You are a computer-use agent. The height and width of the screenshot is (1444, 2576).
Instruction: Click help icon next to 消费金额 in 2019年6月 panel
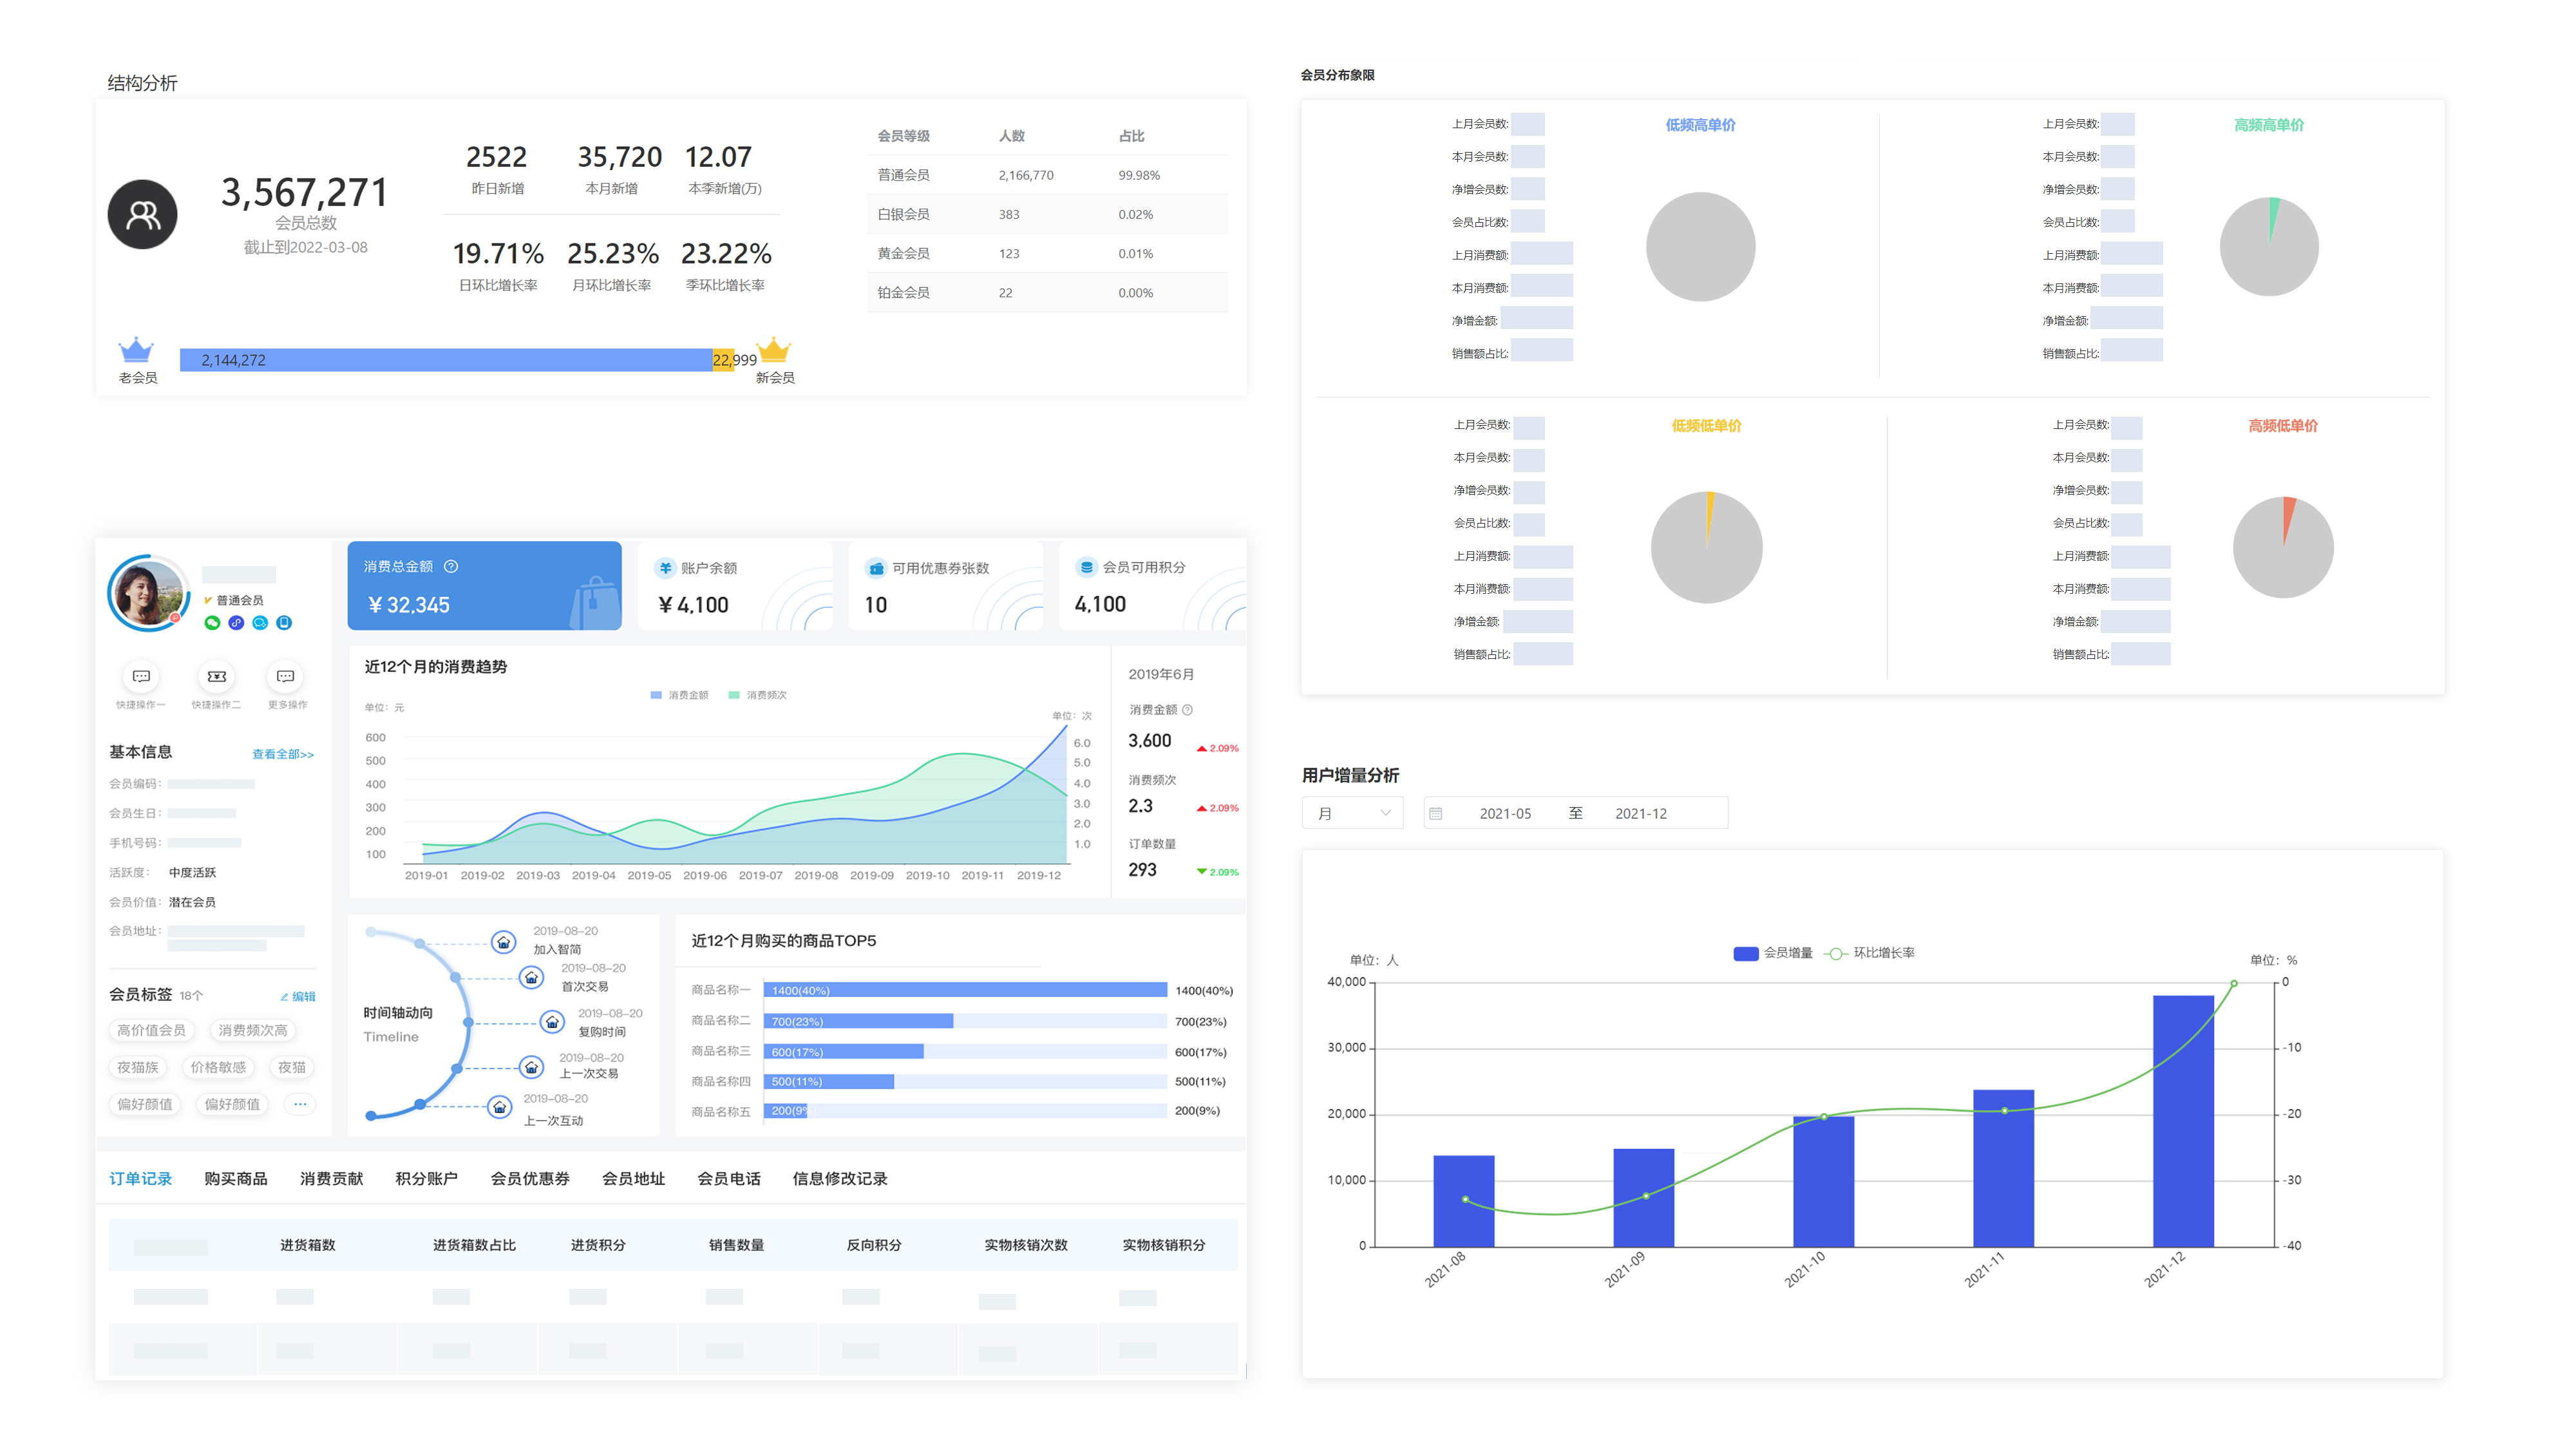[x=1187, y=710]
